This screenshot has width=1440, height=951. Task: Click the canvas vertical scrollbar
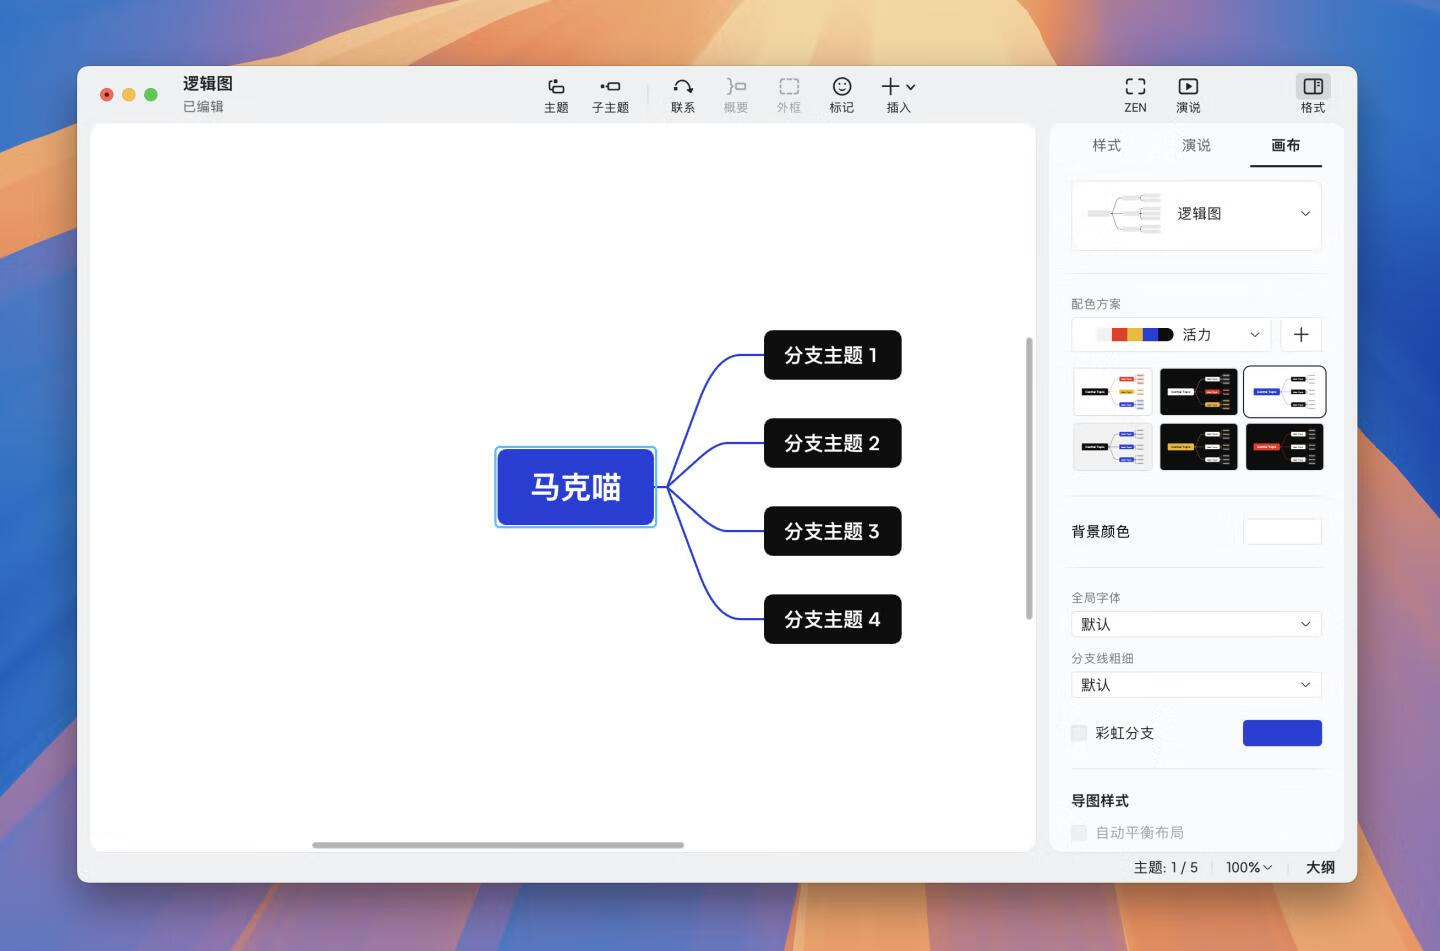click(1029, 478)
